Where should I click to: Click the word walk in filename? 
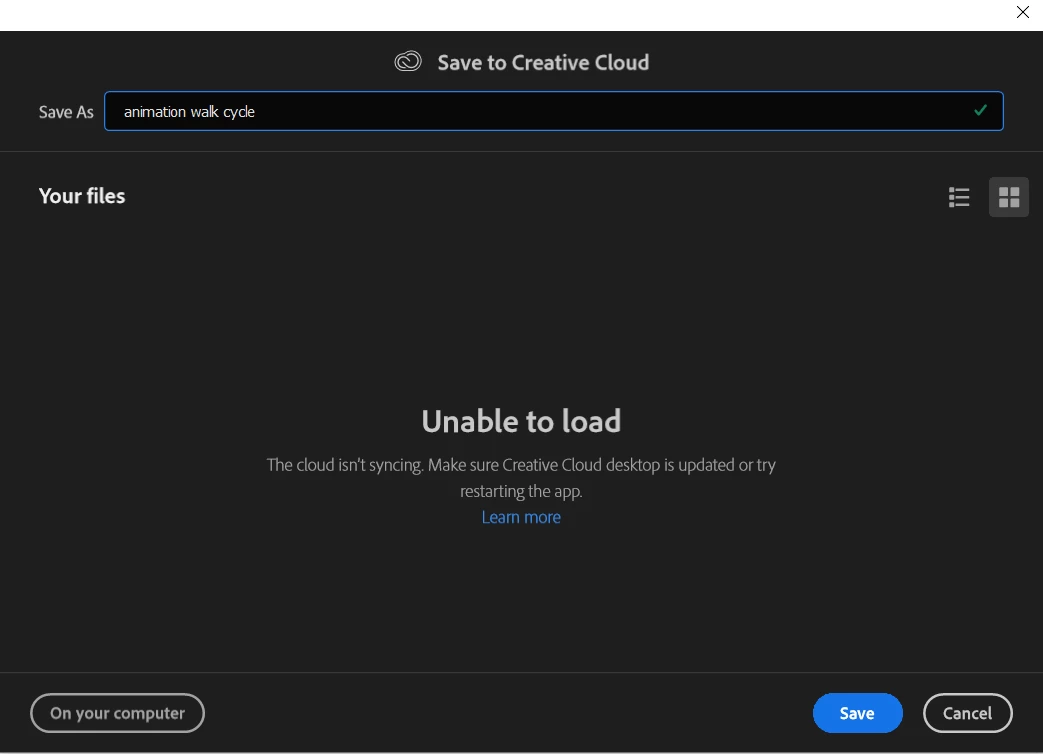tap(204, 112)
